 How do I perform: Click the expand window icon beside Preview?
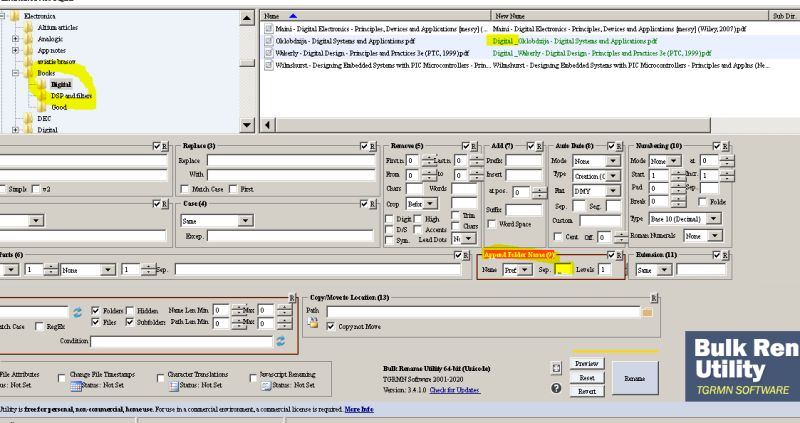pyautogui.click(x=556, y=368)
